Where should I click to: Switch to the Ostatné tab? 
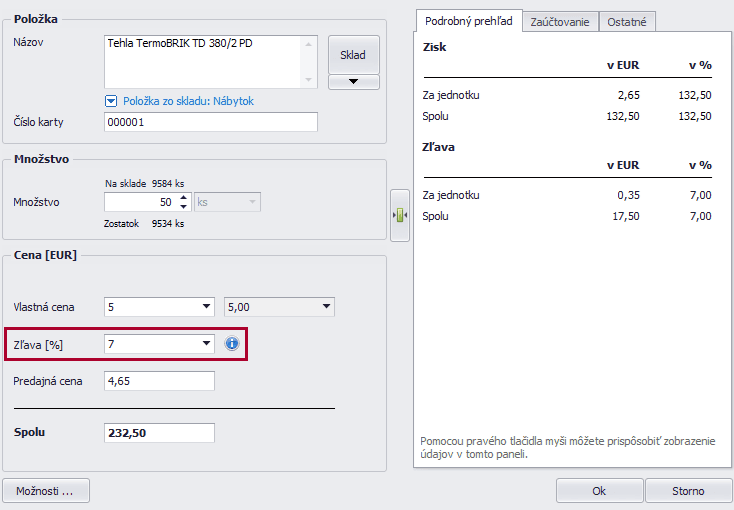(x=627, y=22)
